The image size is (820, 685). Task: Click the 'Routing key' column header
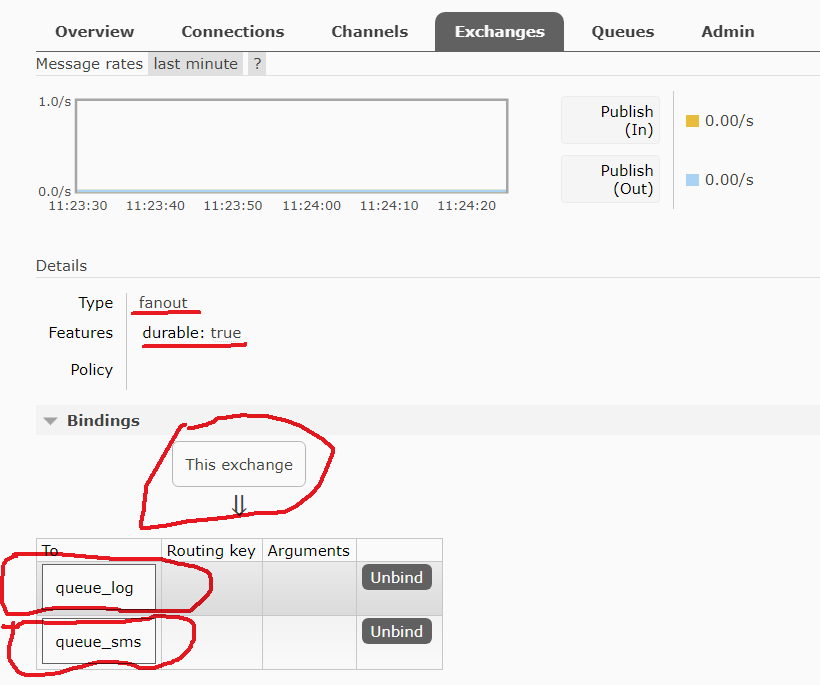tap(211, 551)
